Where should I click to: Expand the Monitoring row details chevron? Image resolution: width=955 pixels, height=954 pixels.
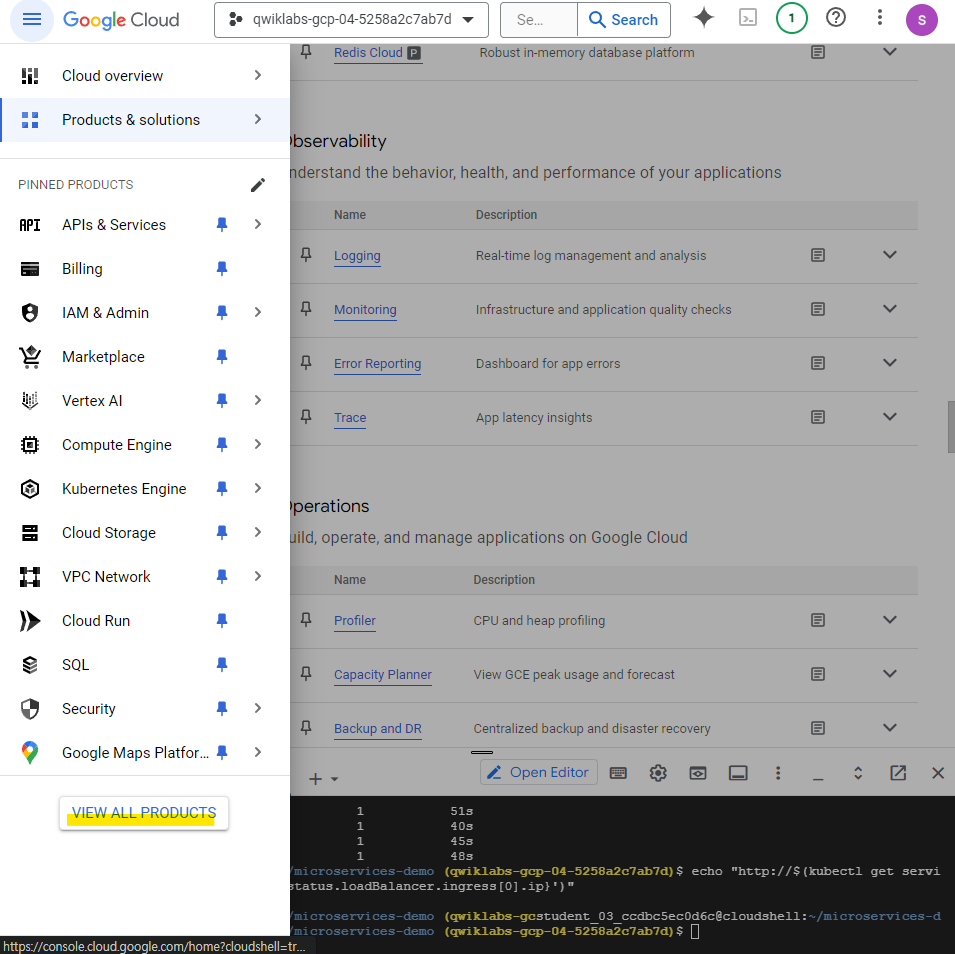pyautogui.click(x=889, y=309)
